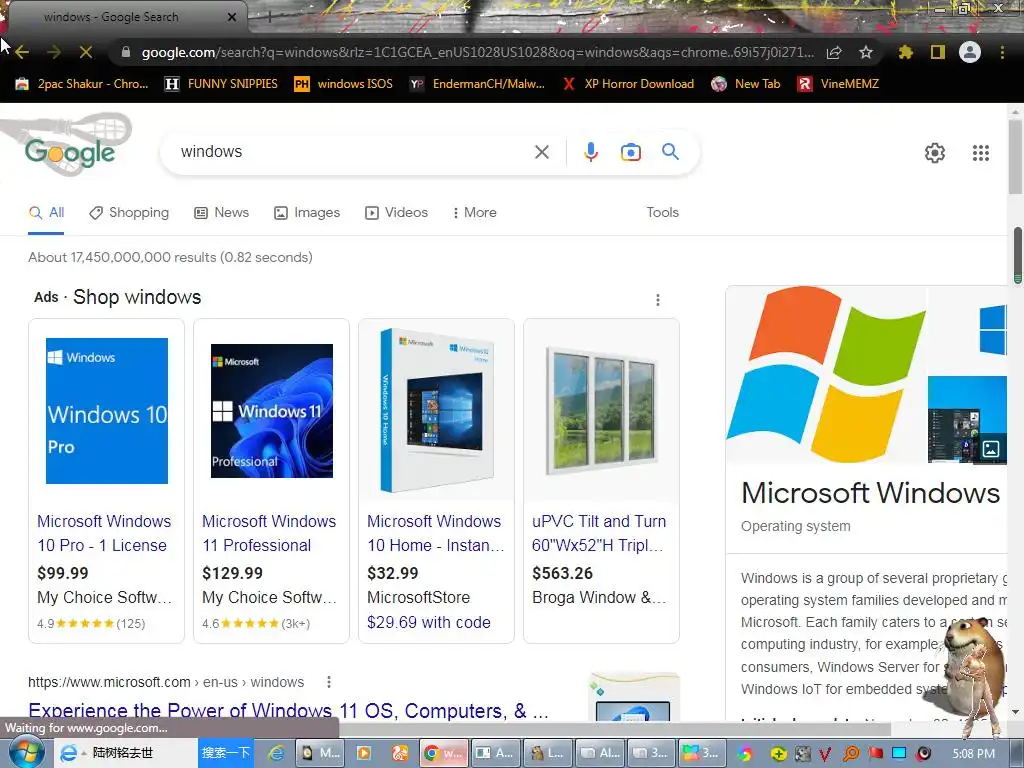Open the FUNNY SNIPPIES bookmark

[221, 84]
